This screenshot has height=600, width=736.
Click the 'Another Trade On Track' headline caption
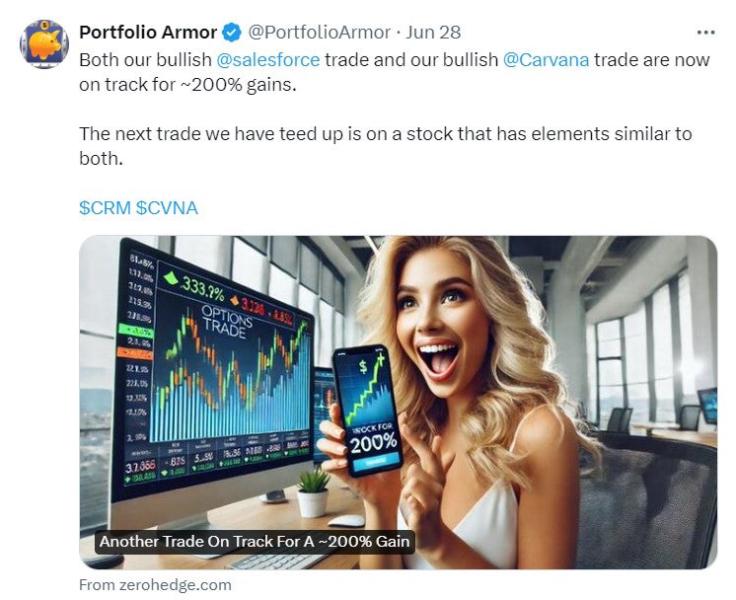pos(254,542)
